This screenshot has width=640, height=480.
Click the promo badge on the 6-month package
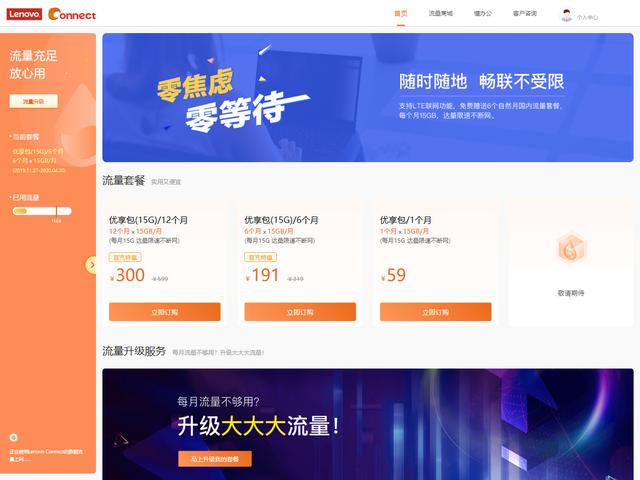[260, 257]
